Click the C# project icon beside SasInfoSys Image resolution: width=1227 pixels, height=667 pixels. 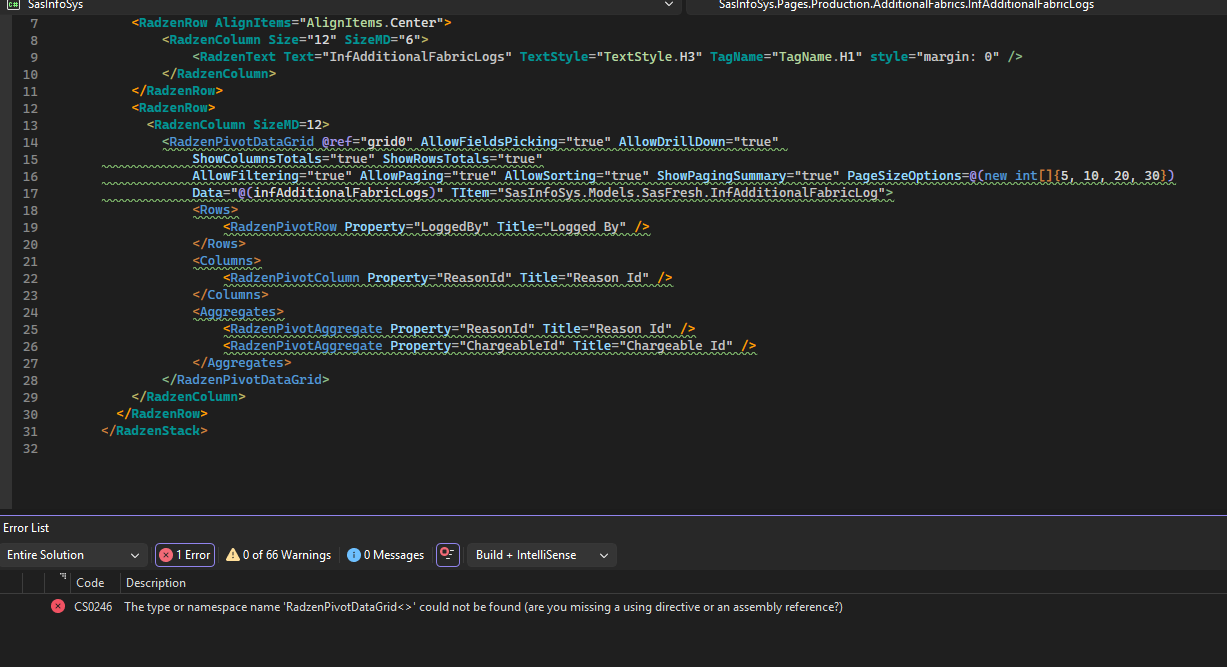pyautogui.click(x=14, y=5)
